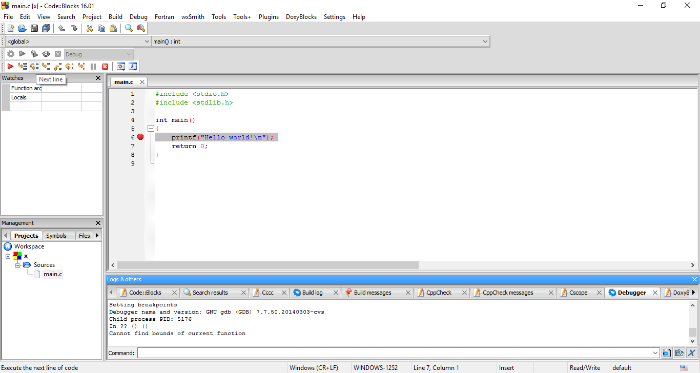Viewport: 700px width, 373px height.
Task: Paste from the clipboard with the toolbar icon
Action: [x=113, y=28]
